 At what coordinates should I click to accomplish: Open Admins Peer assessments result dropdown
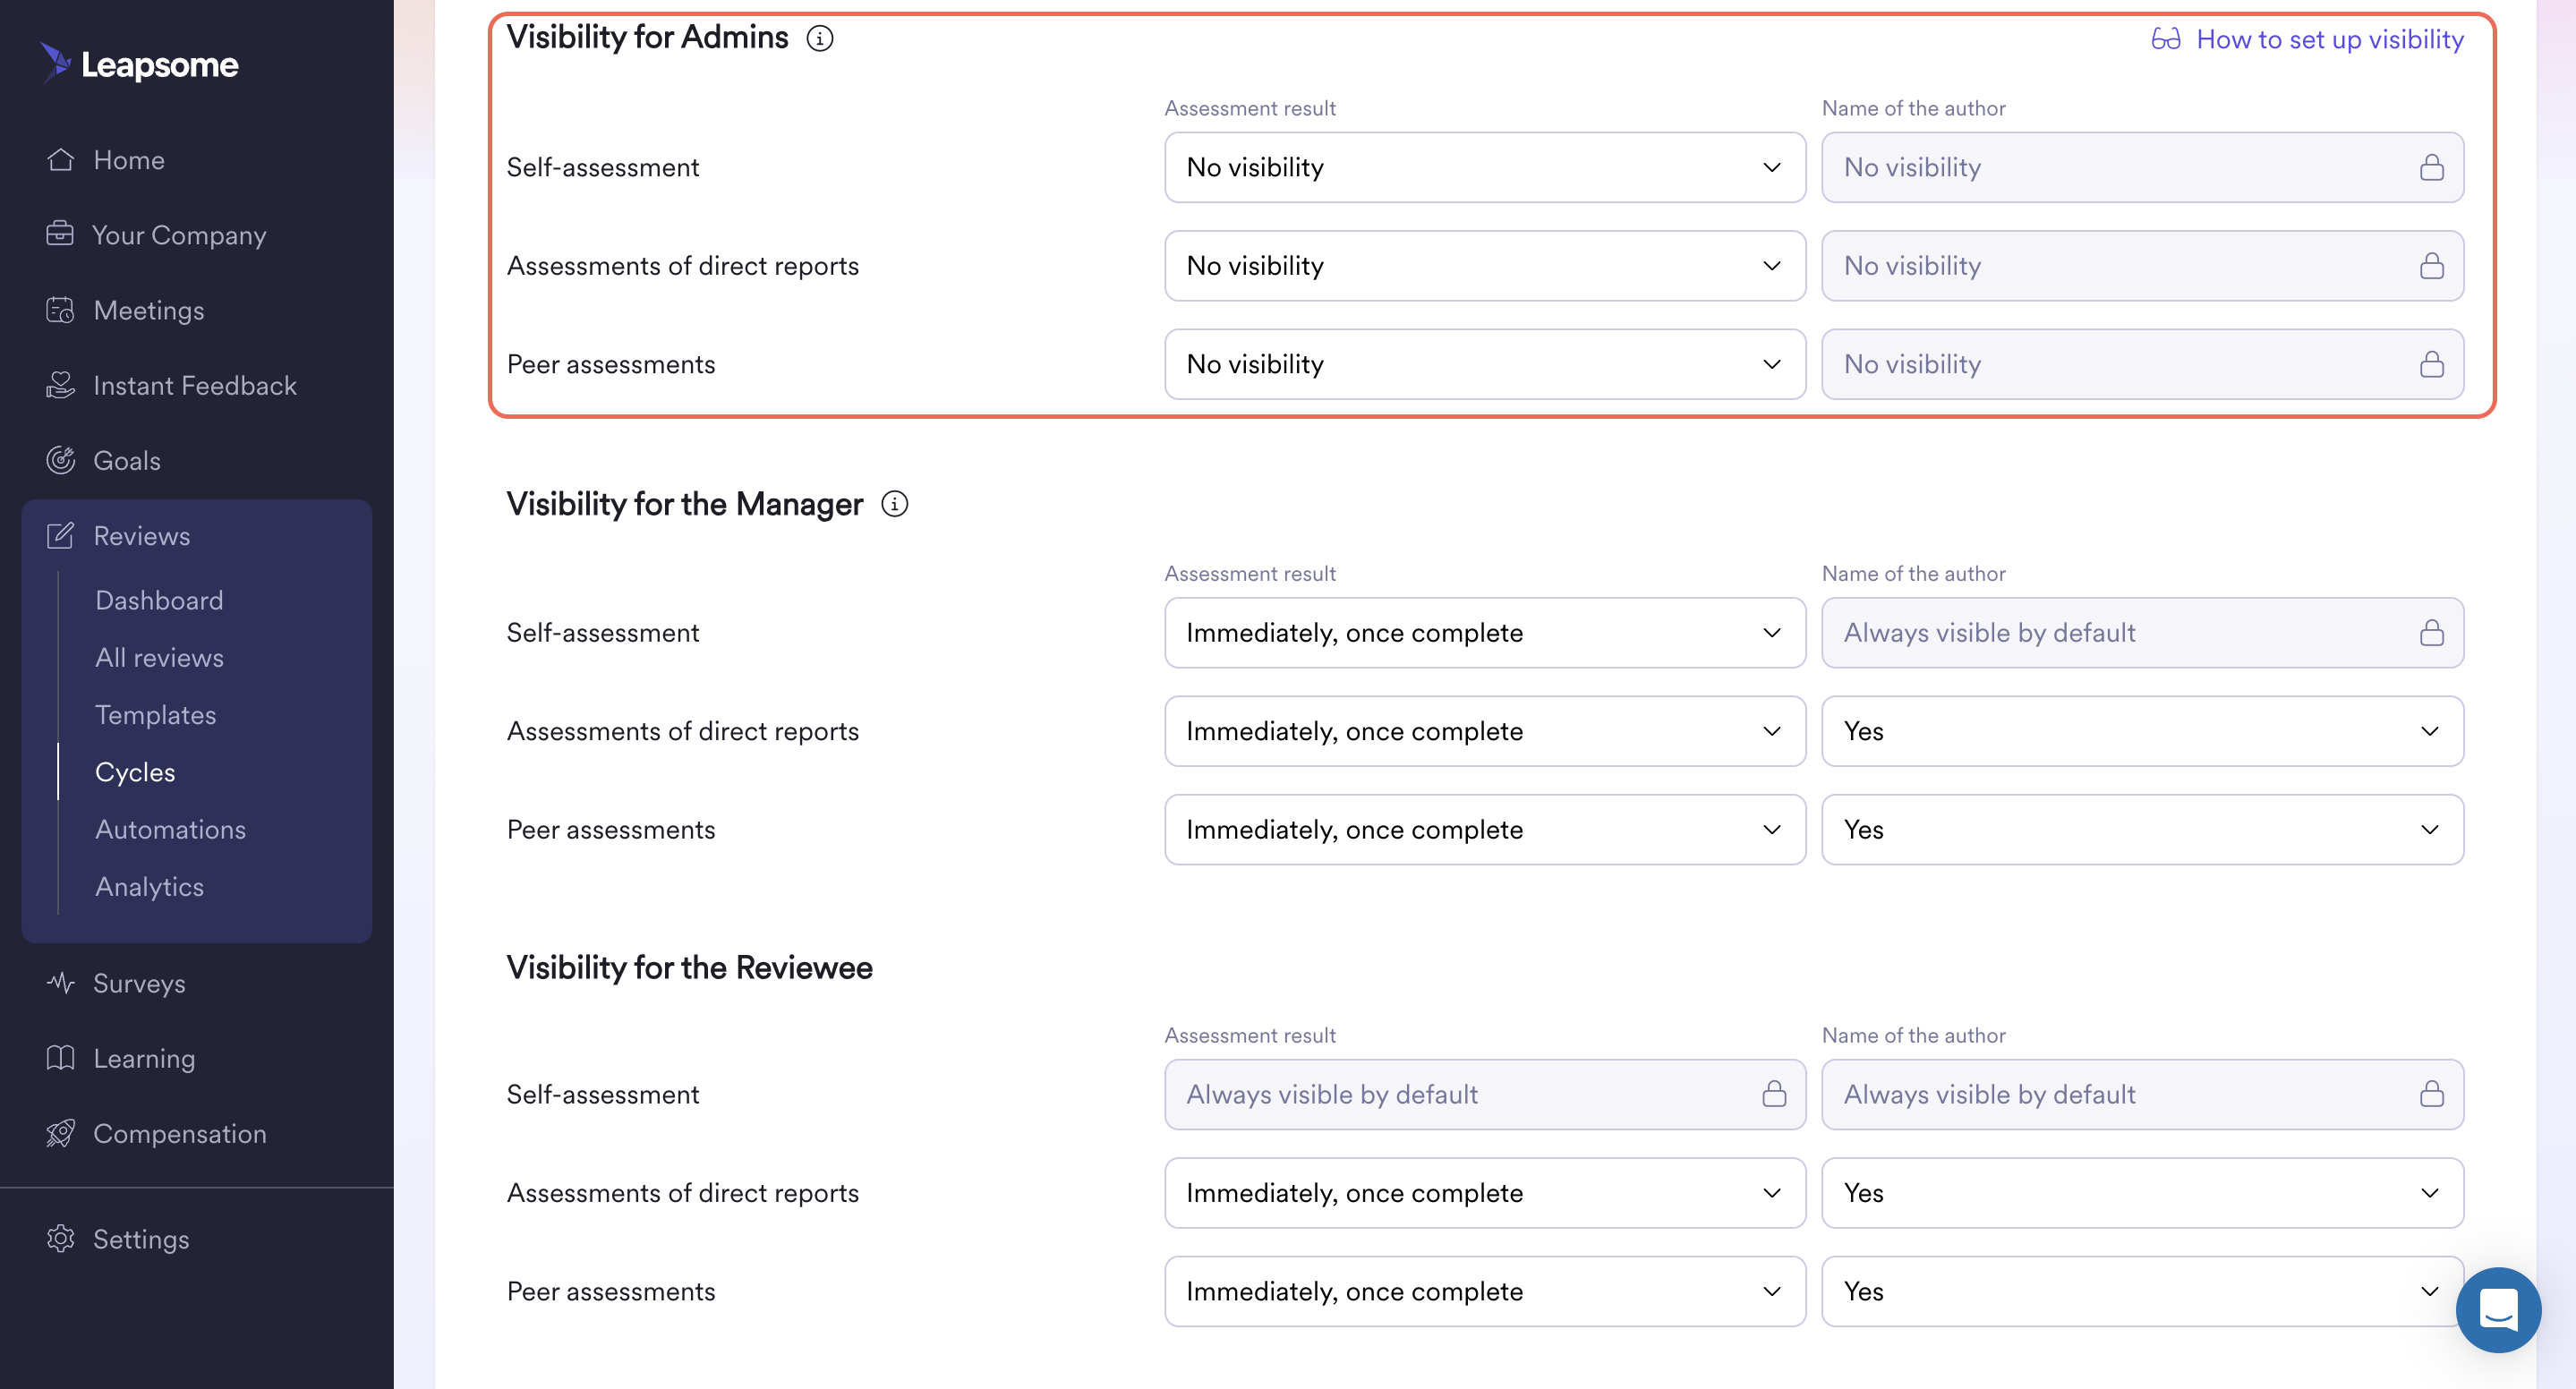coord(1485,364)
